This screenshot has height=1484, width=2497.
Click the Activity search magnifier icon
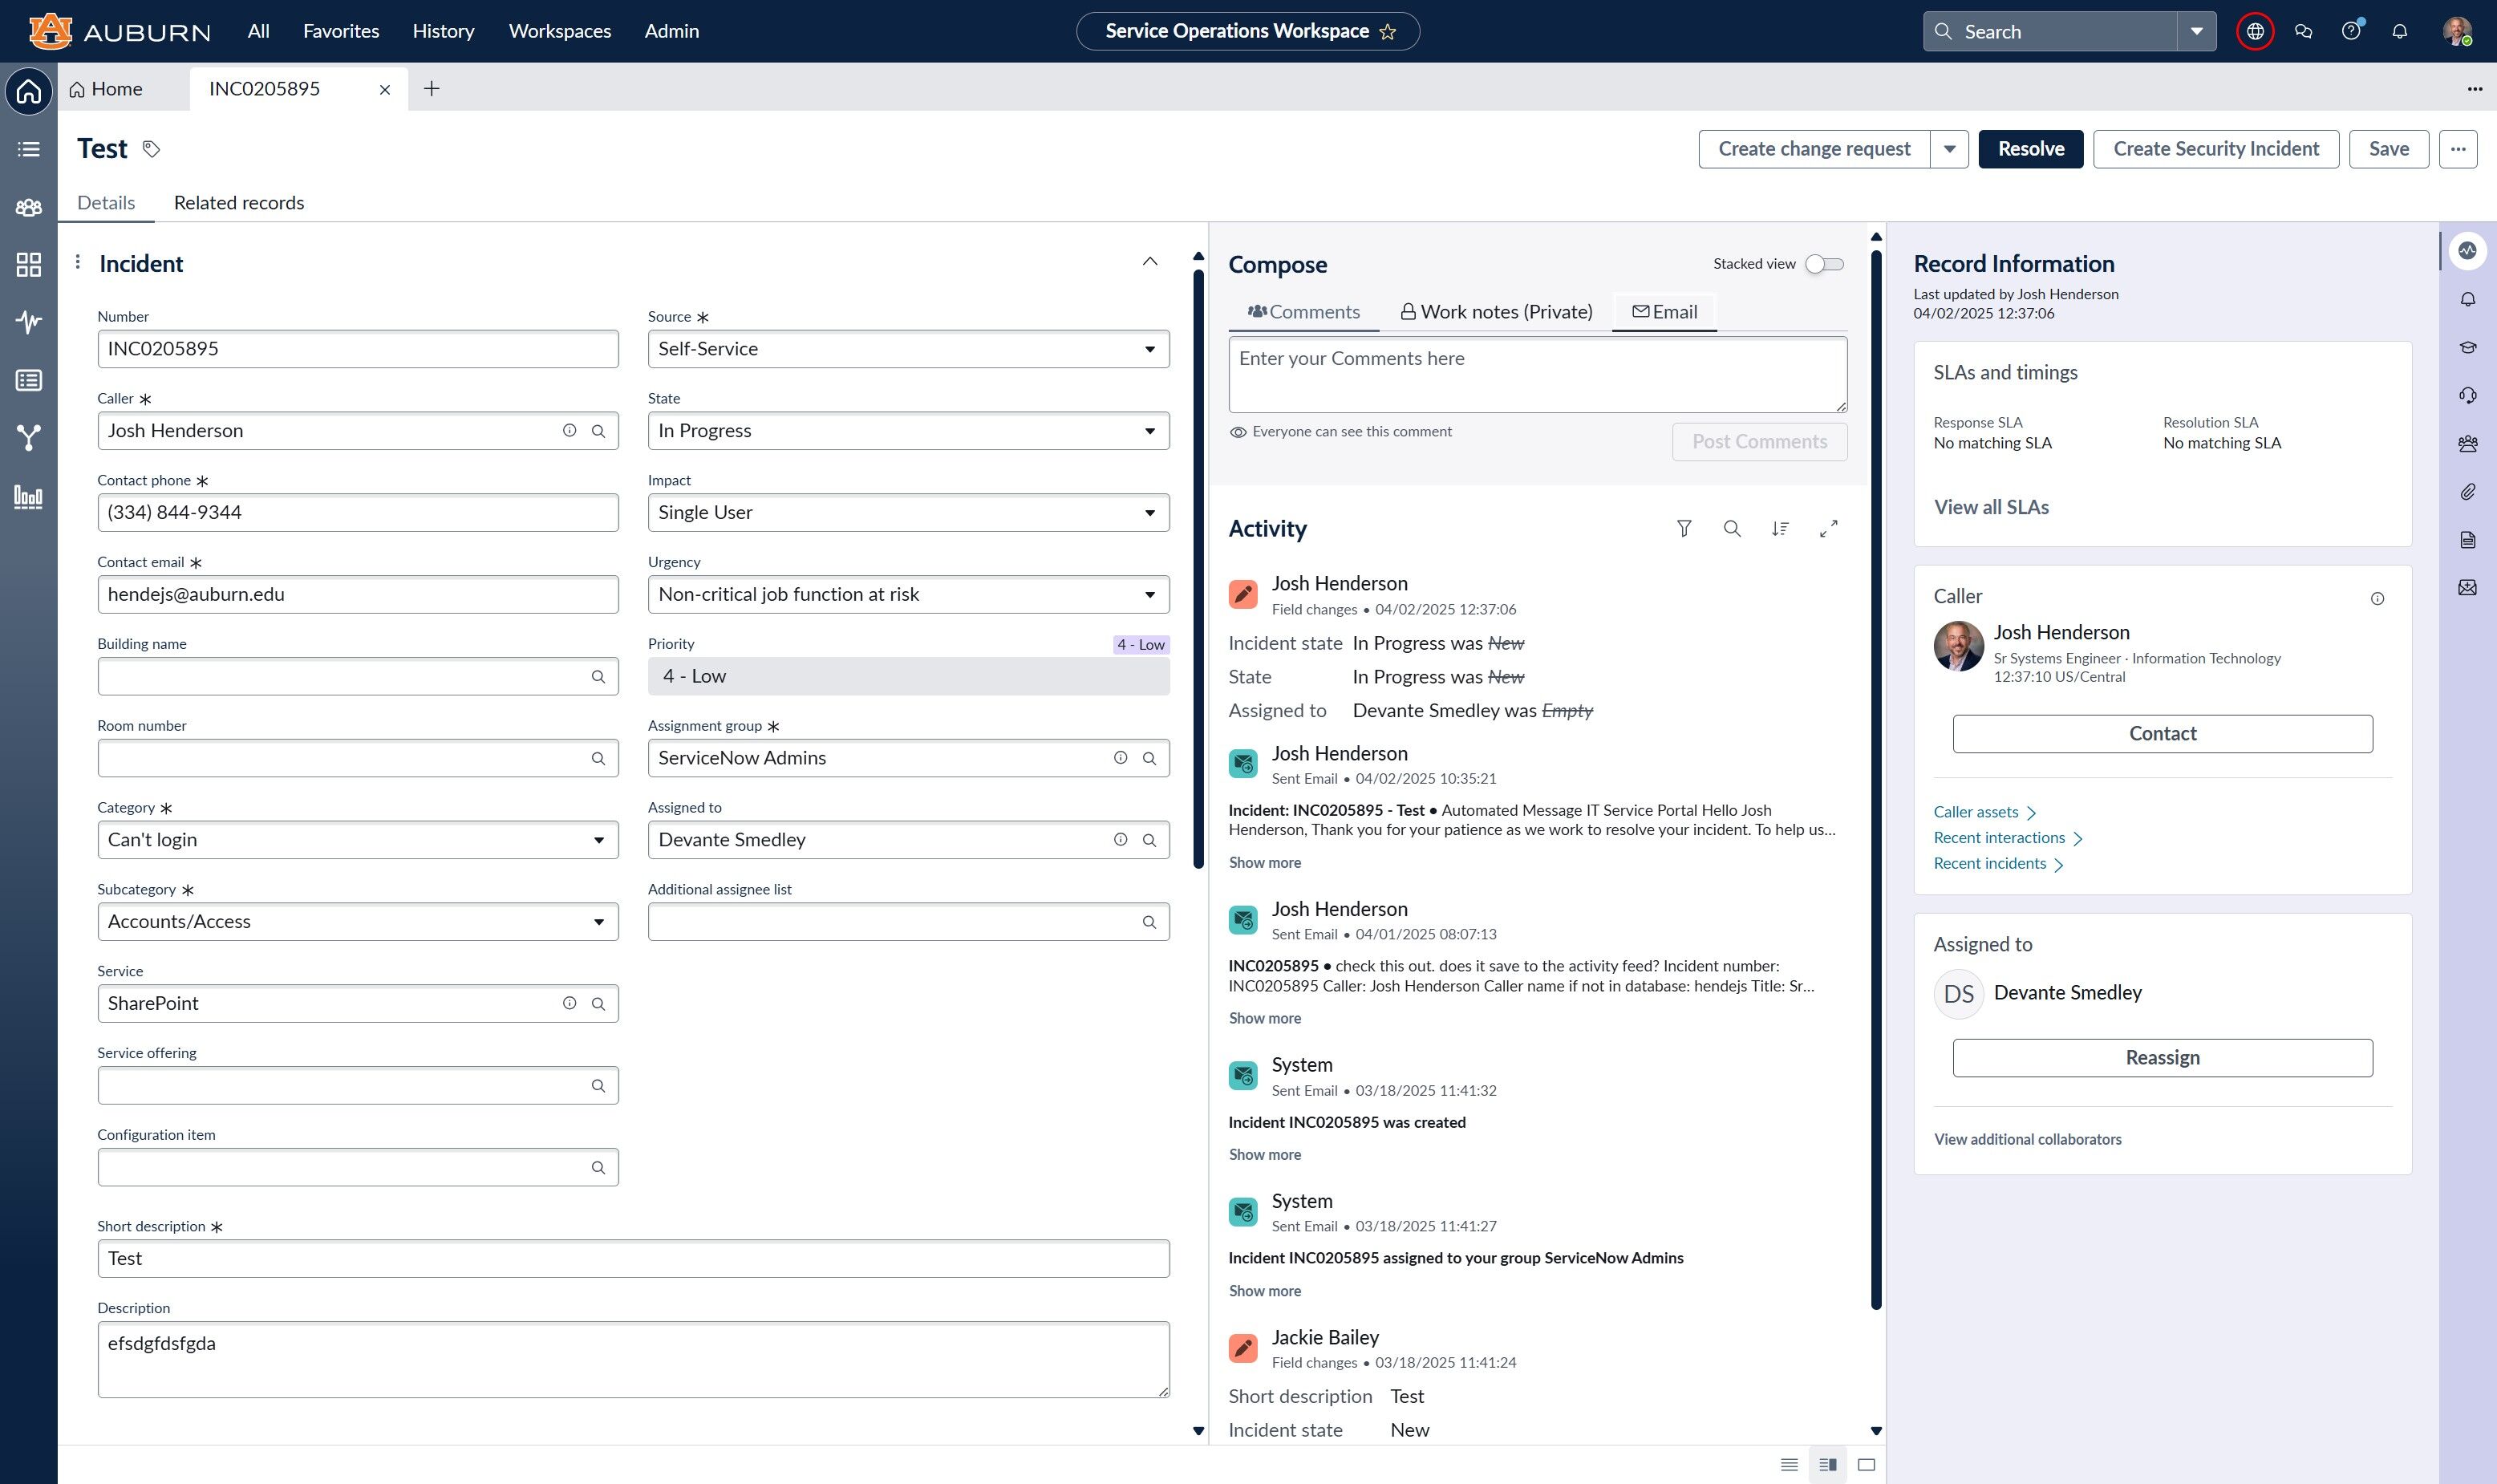pos(1732,528)
